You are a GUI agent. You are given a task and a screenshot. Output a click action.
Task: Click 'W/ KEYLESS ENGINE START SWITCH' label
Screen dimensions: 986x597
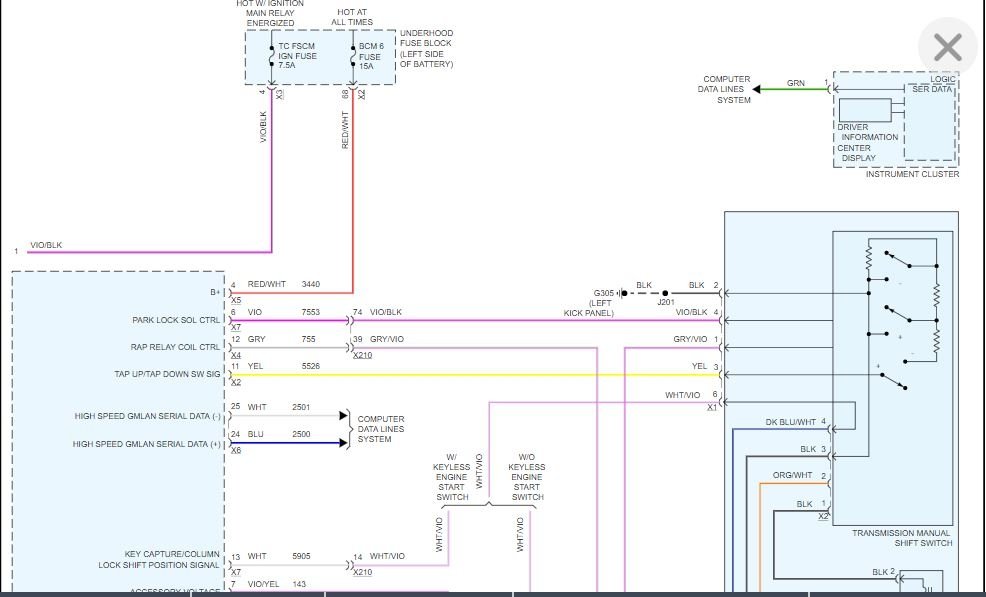[451, 477]
